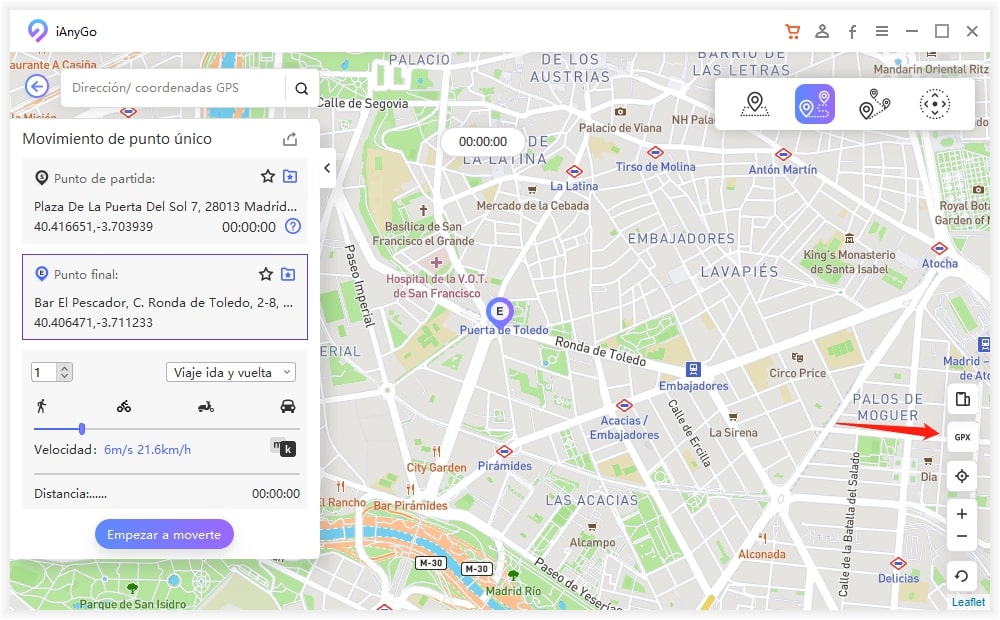Image resolution: width=1000 pixels, height=620 pixels.
Task: Click the Embajadores station label on map
Action: point(693,386)
